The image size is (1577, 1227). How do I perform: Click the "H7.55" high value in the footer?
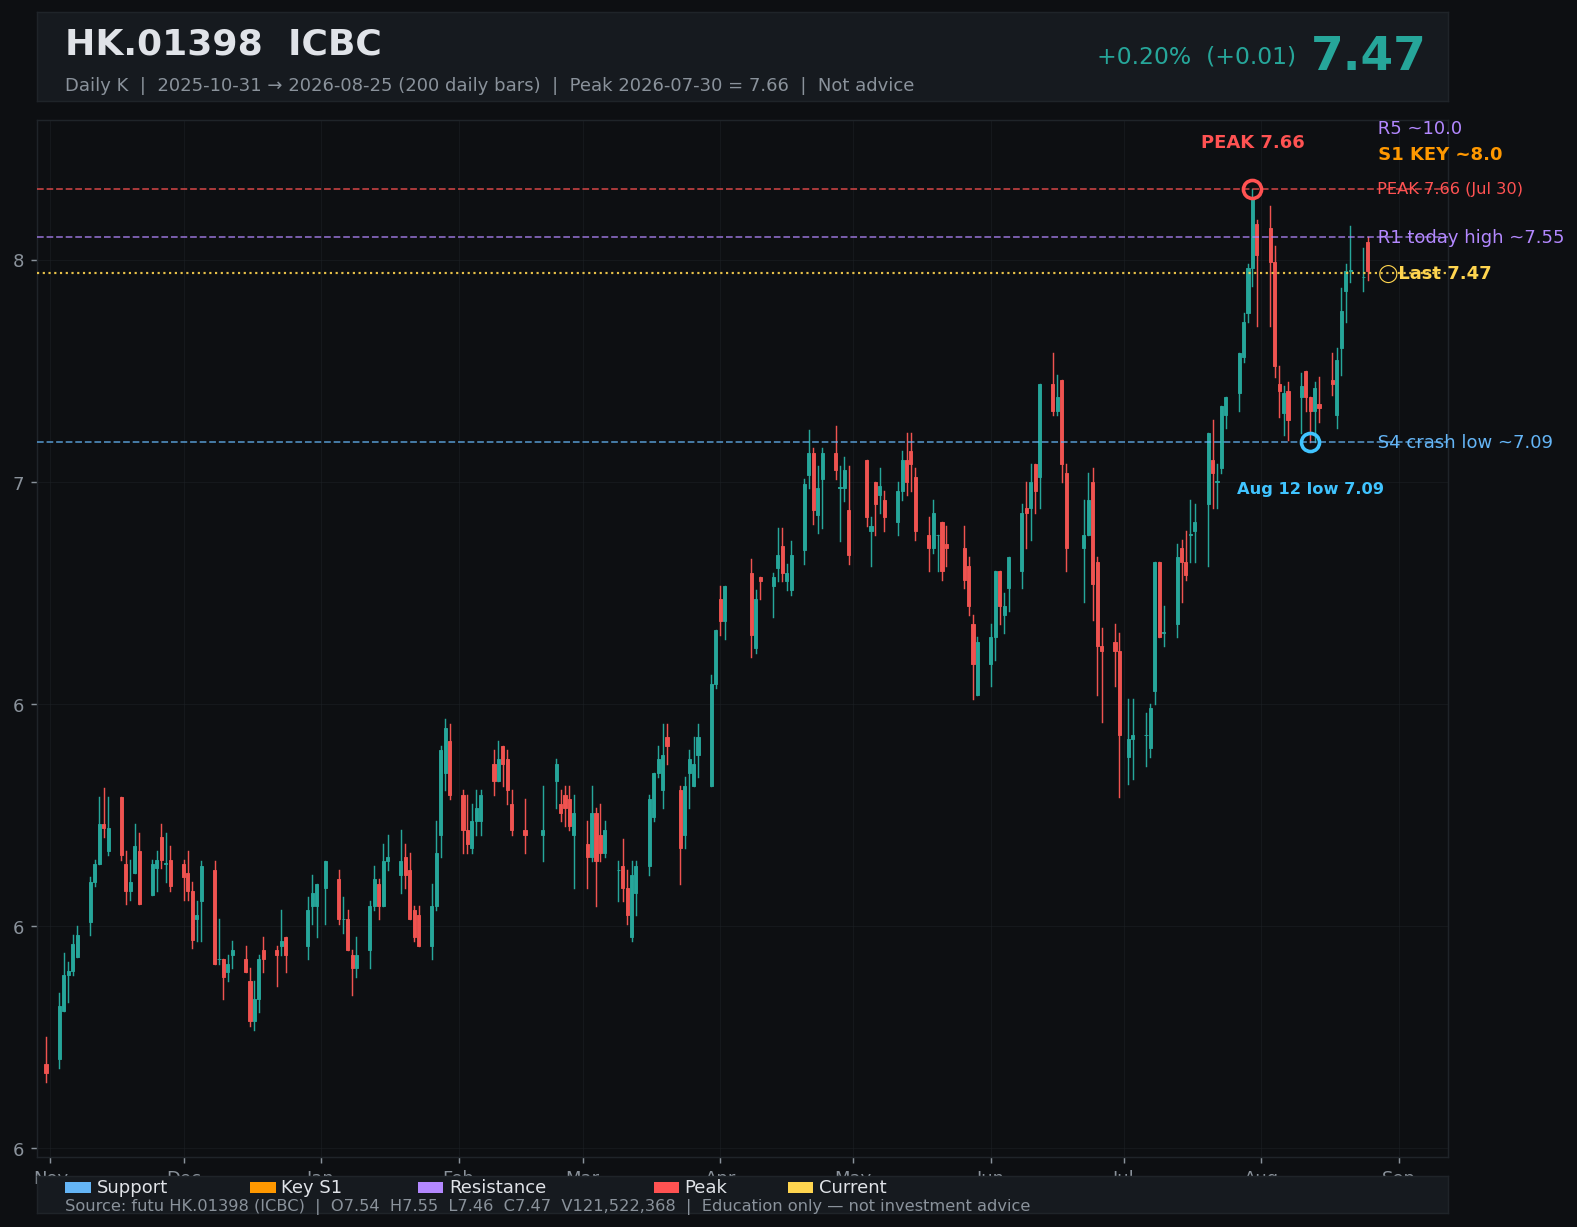(414, 1206)
